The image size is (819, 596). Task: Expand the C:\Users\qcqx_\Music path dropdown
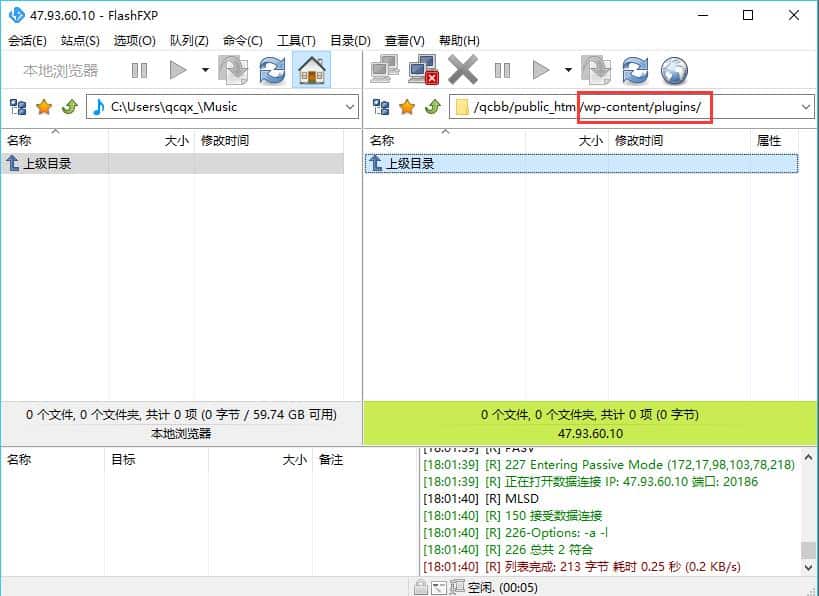pyautogui.click(x=349, y=107)
